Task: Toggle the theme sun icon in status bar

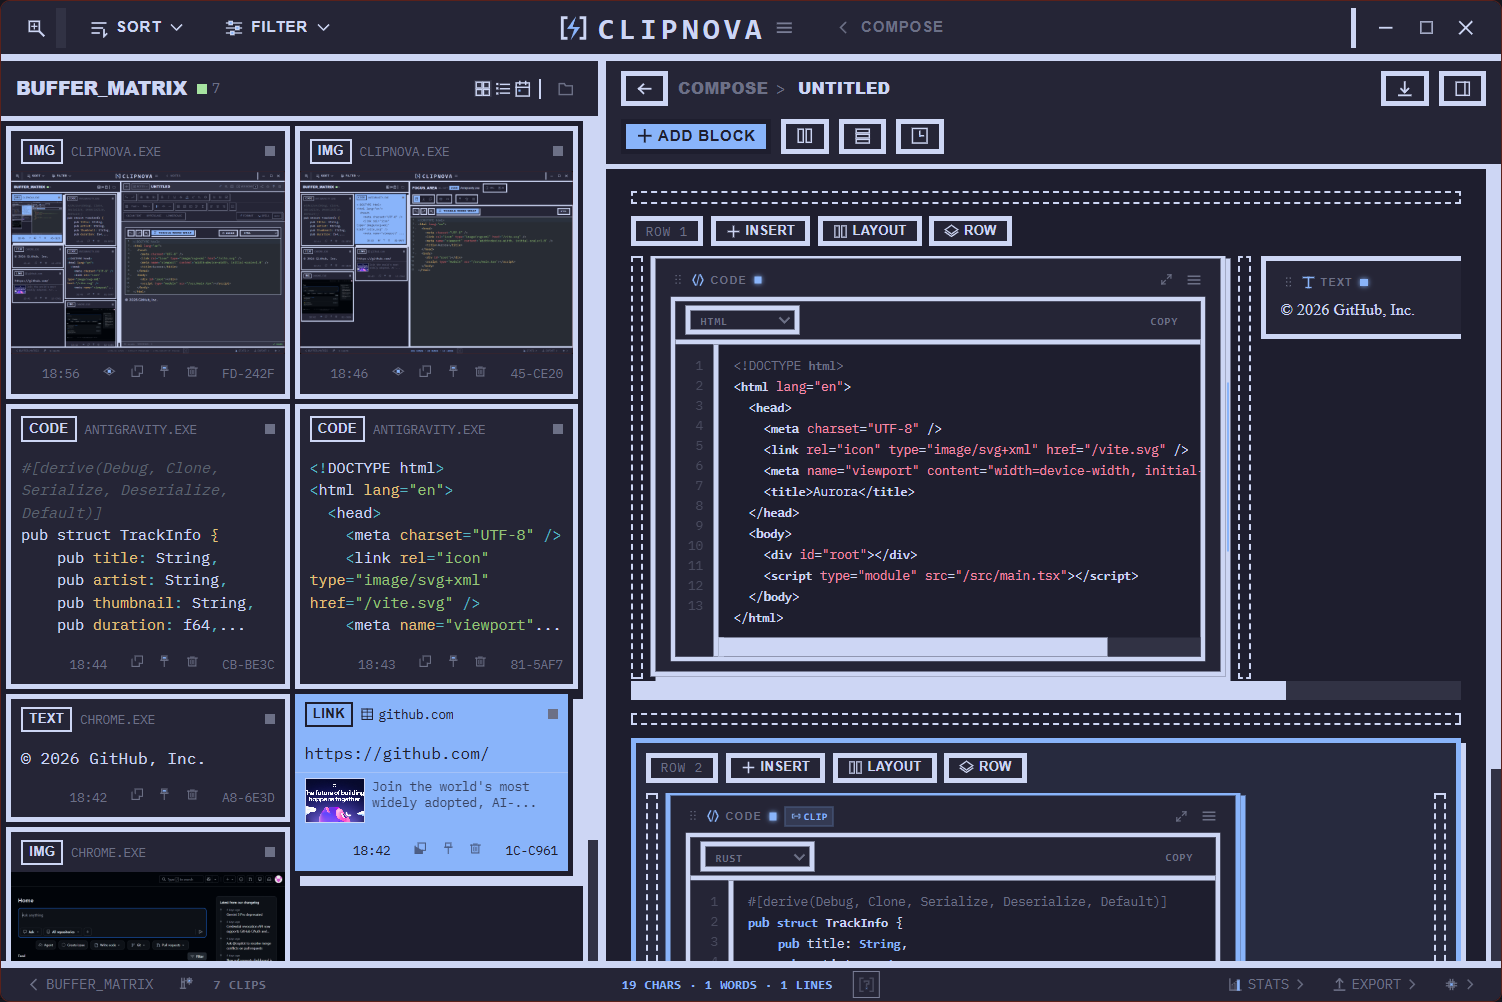Action: coord(1452,985)
